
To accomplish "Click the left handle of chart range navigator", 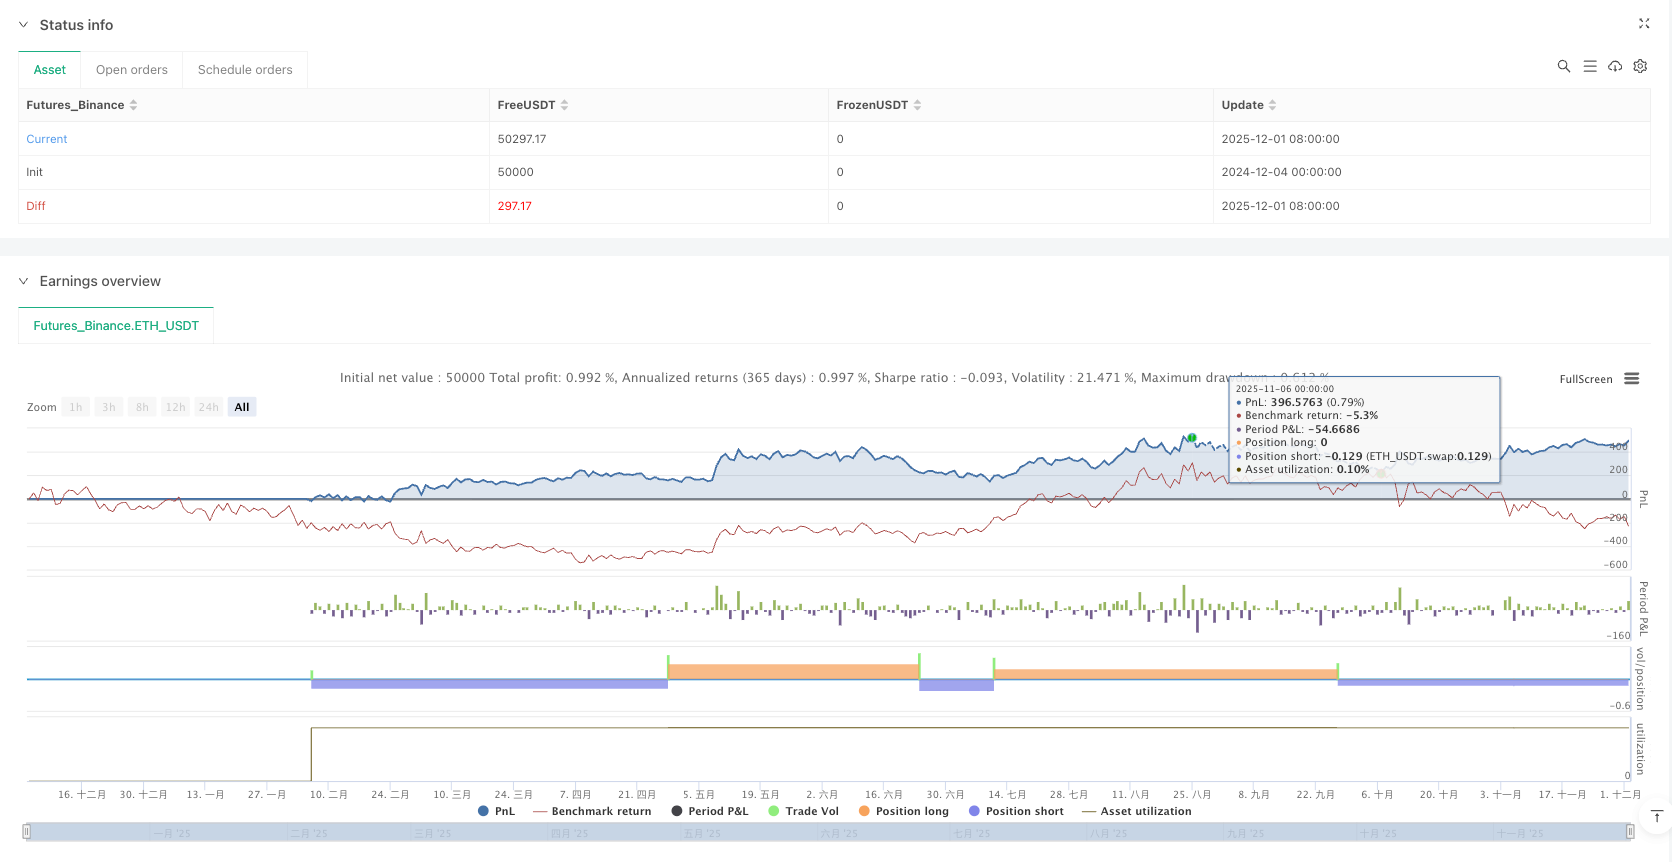I will 27,831.
